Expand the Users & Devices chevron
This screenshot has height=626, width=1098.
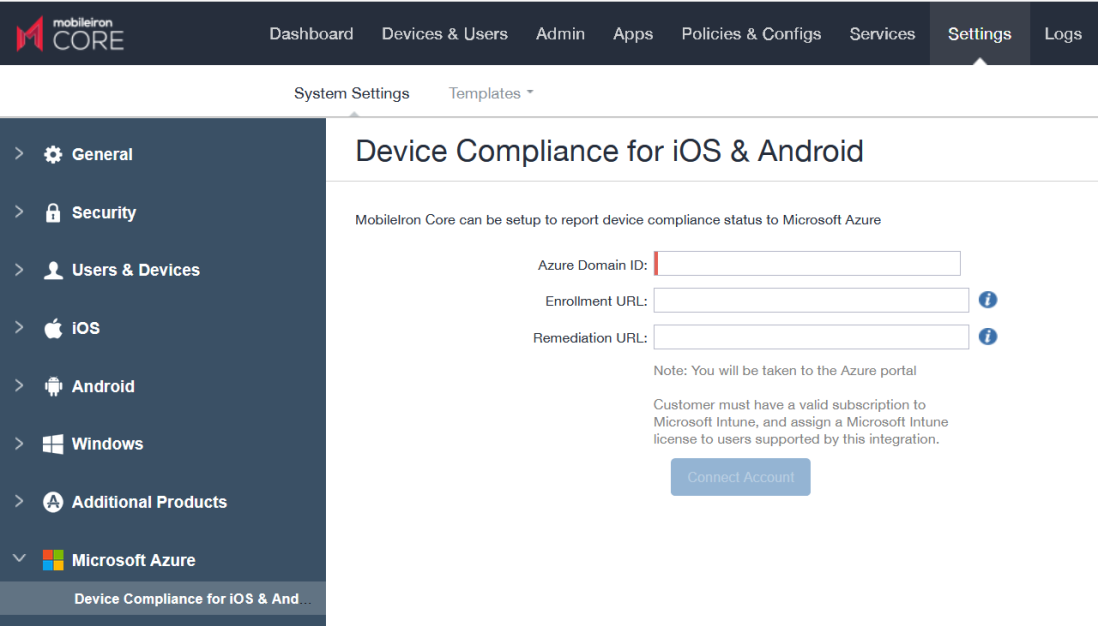click(x=19, y=270)
